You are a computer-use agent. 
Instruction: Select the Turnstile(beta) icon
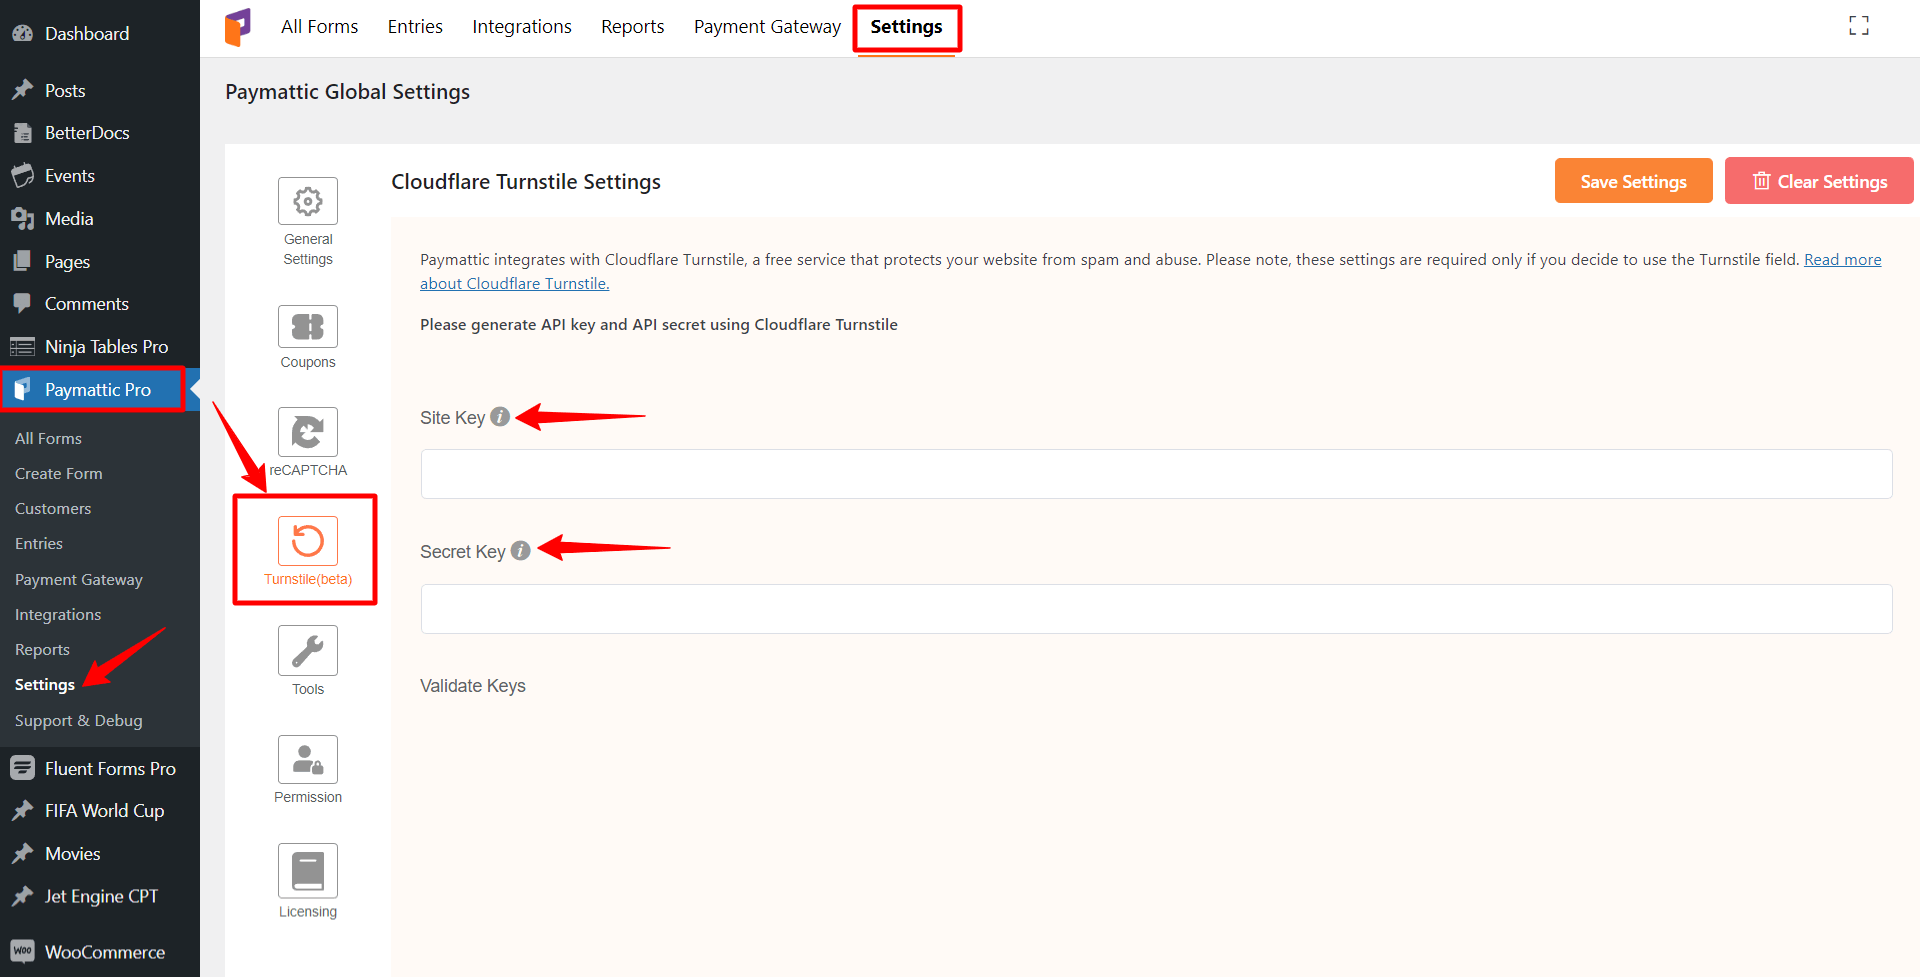point(308,541)
